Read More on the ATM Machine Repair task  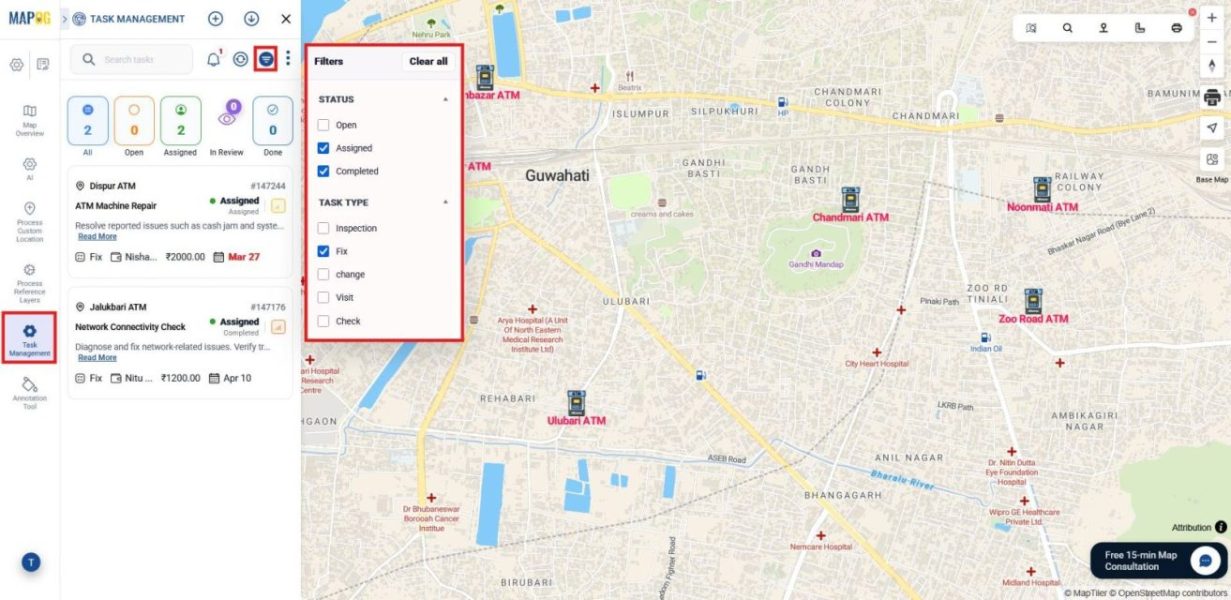pos(96,236)
